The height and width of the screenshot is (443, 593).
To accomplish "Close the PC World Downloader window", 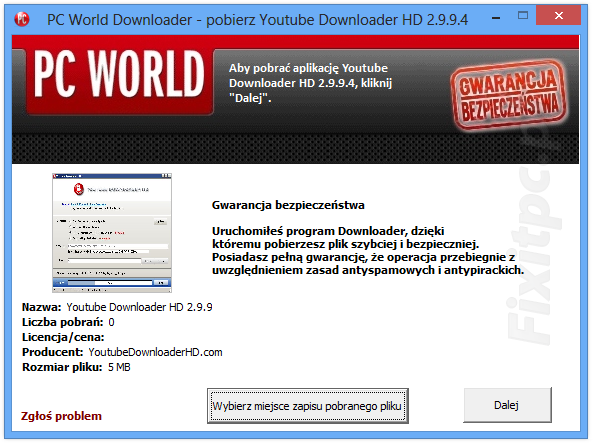I will (x=559, y=16).
